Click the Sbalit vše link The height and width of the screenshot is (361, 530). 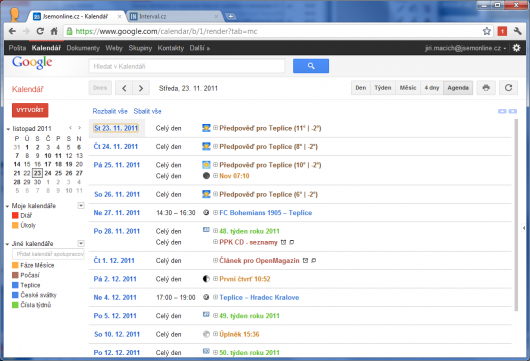pyautogui.click(x=147, y=111)
